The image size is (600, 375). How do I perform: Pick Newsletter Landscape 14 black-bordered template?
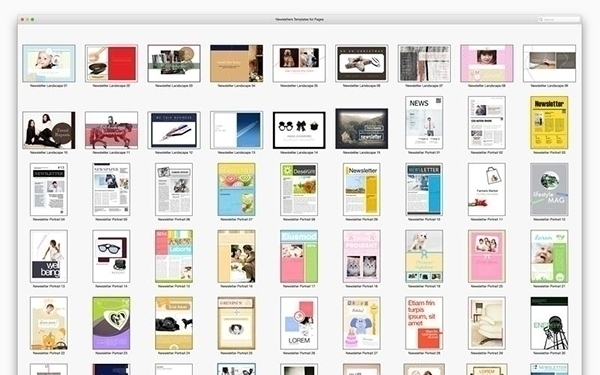pos(299,130)
